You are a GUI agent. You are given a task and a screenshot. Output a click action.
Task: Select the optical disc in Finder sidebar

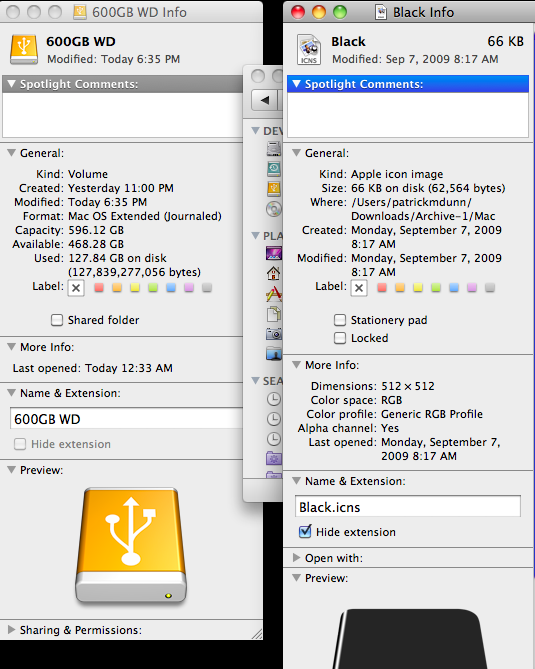click(x=273, y=209)
